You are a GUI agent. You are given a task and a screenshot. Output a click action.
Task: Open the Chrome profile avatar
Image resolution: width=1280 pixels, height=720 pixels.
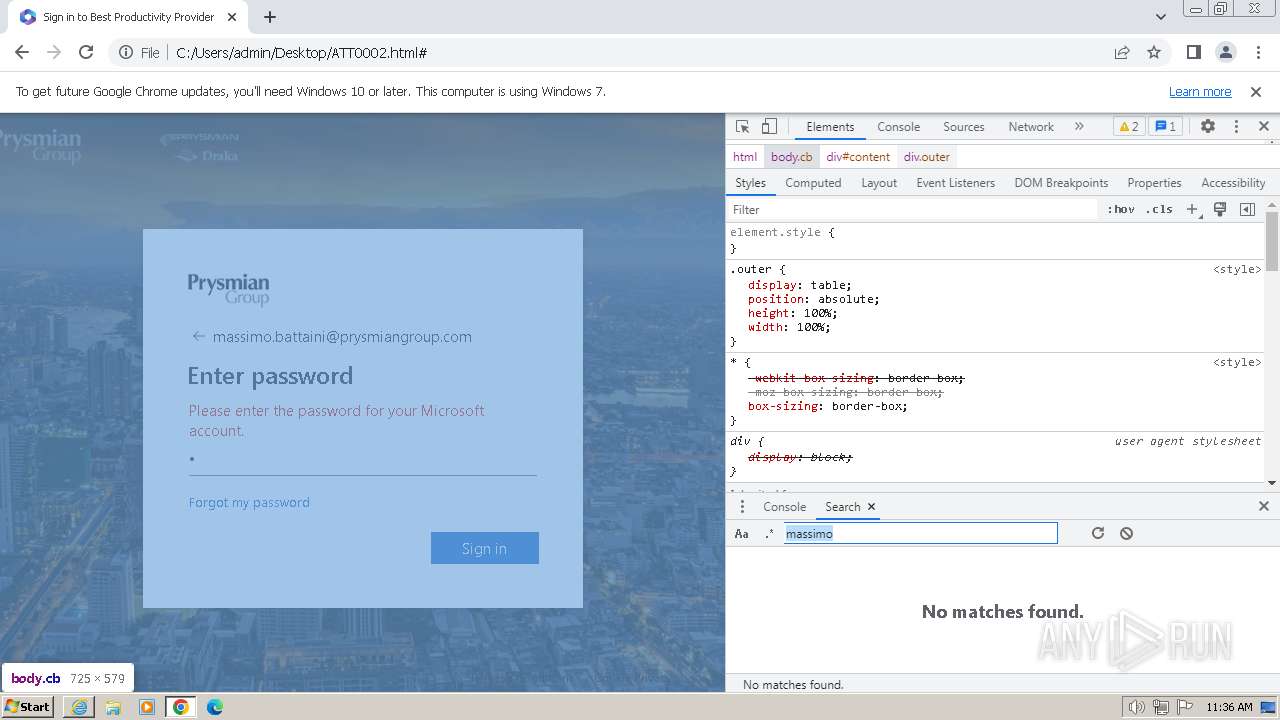1226,52
